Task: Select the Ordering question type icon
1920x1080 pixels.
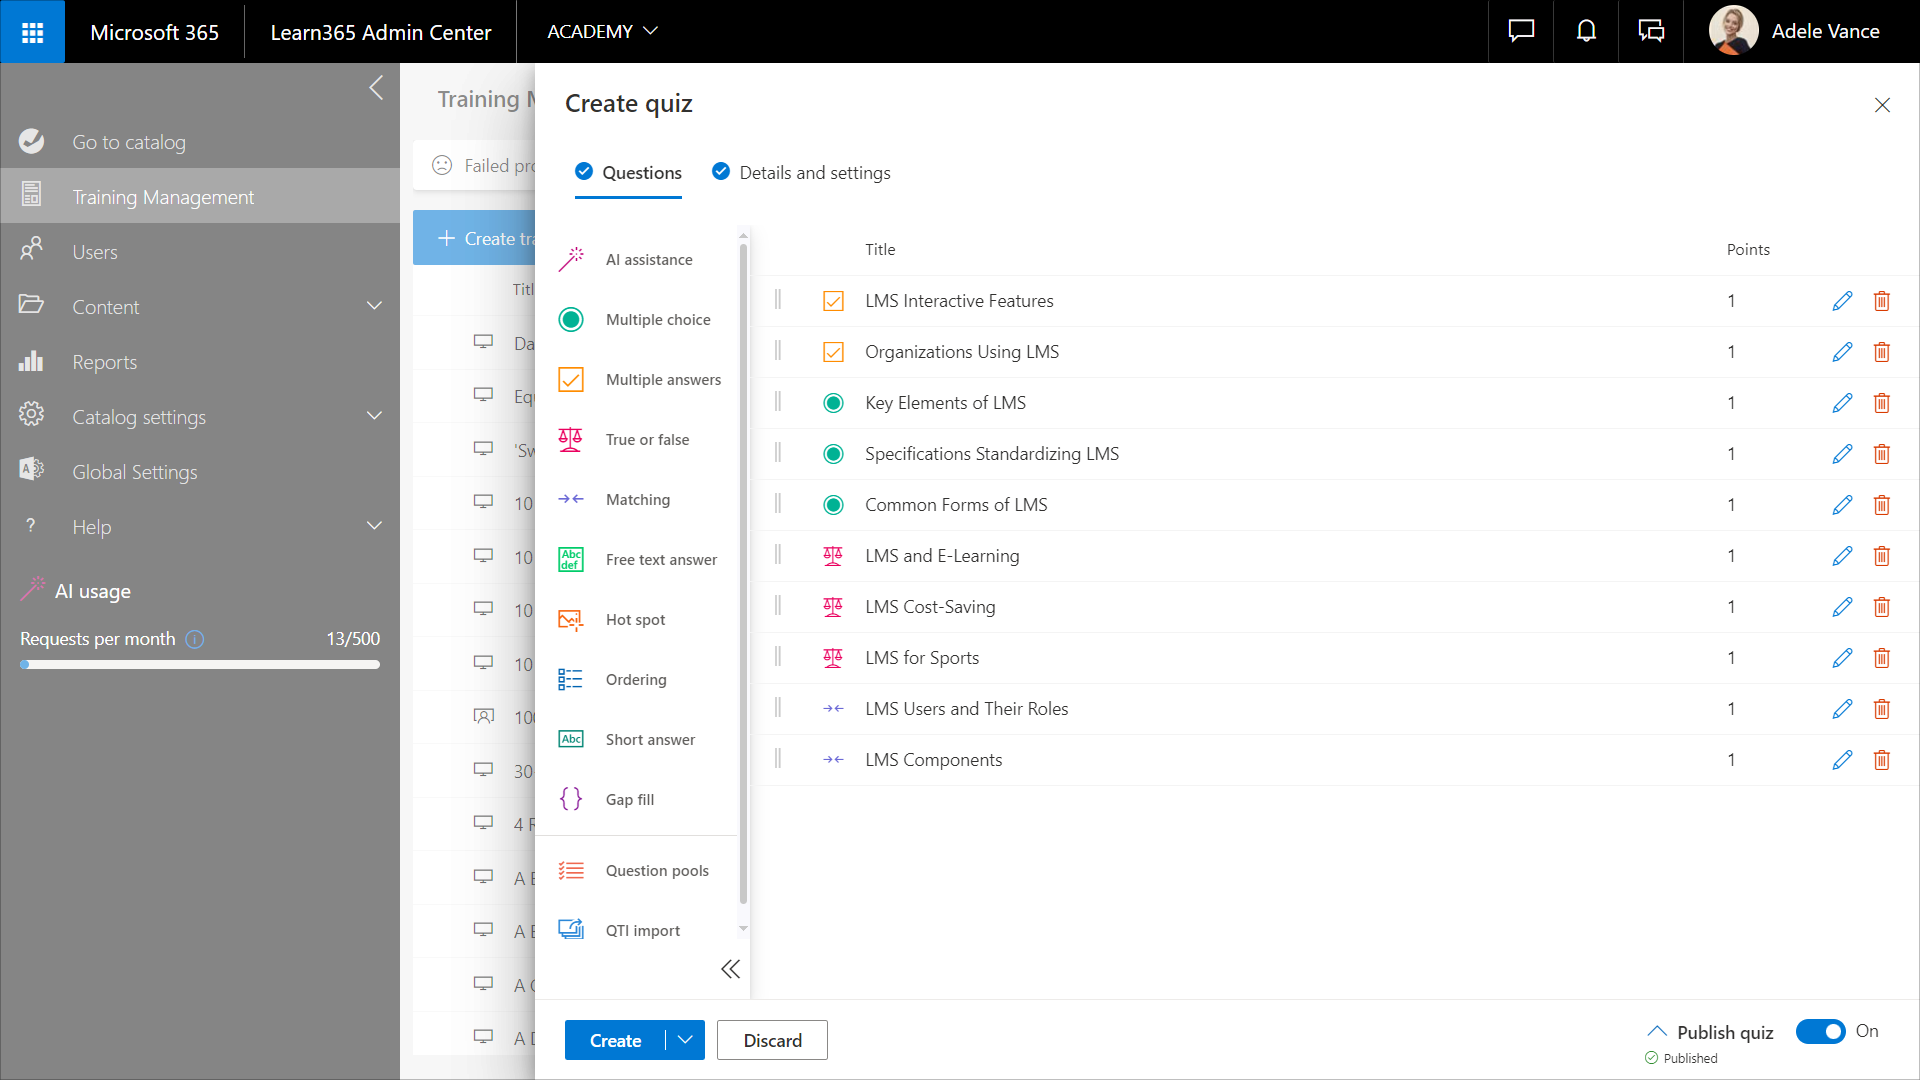Action: [x=571, y=680]
